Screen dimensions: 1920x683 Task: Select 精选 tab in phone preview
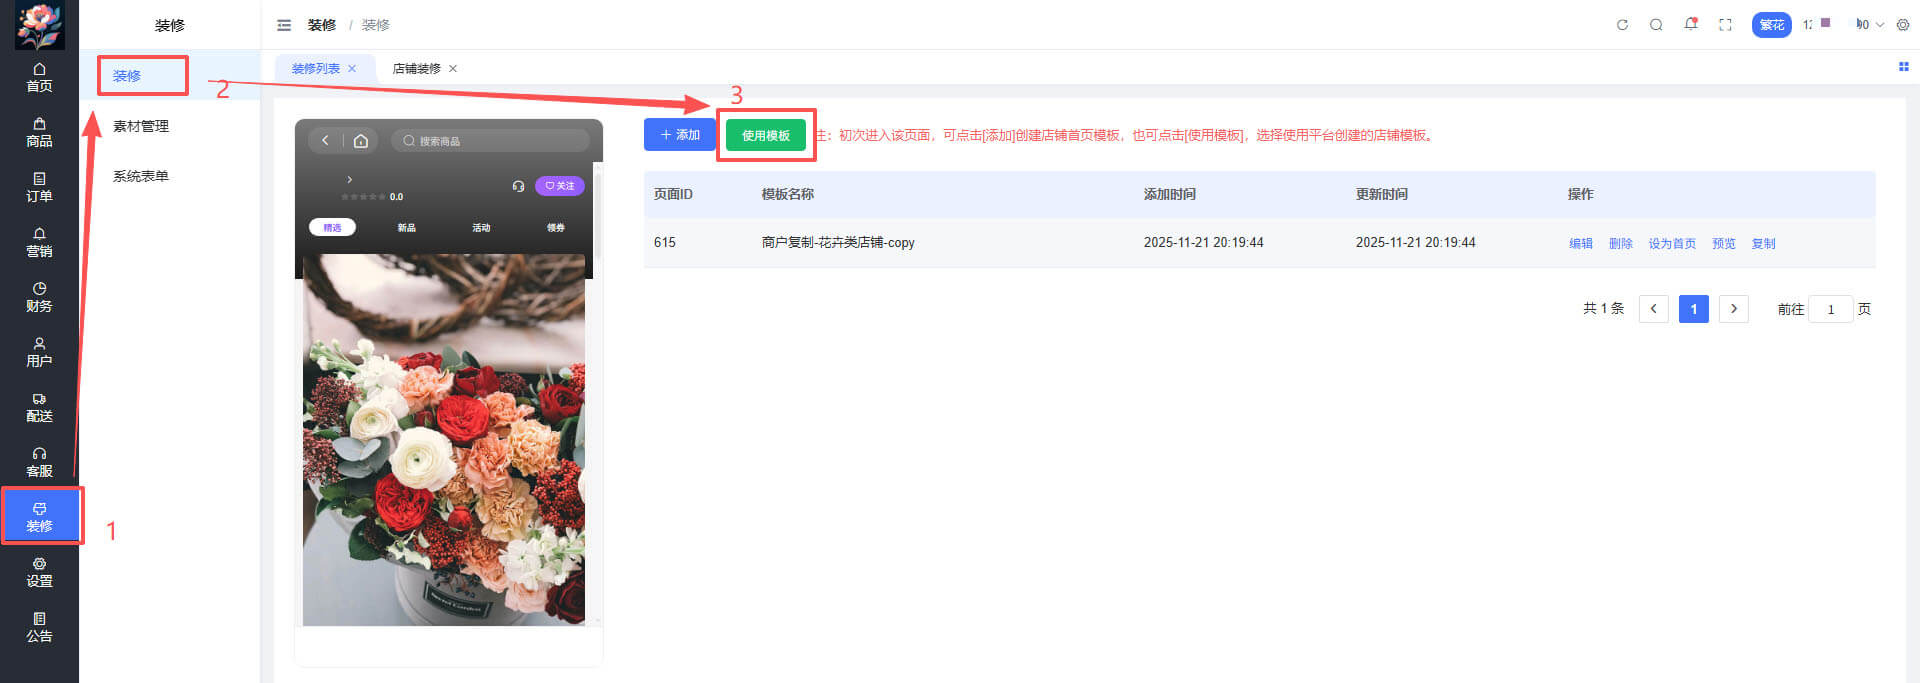(x=332, y=227)
